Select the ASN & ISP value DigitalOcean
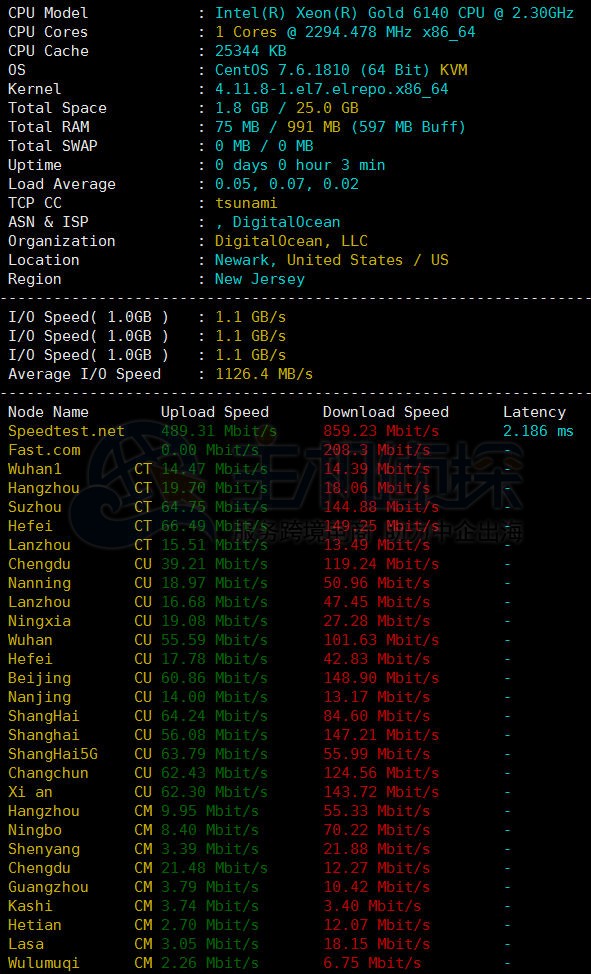This screenshot has width=591, height=974. tap(286, 222)
